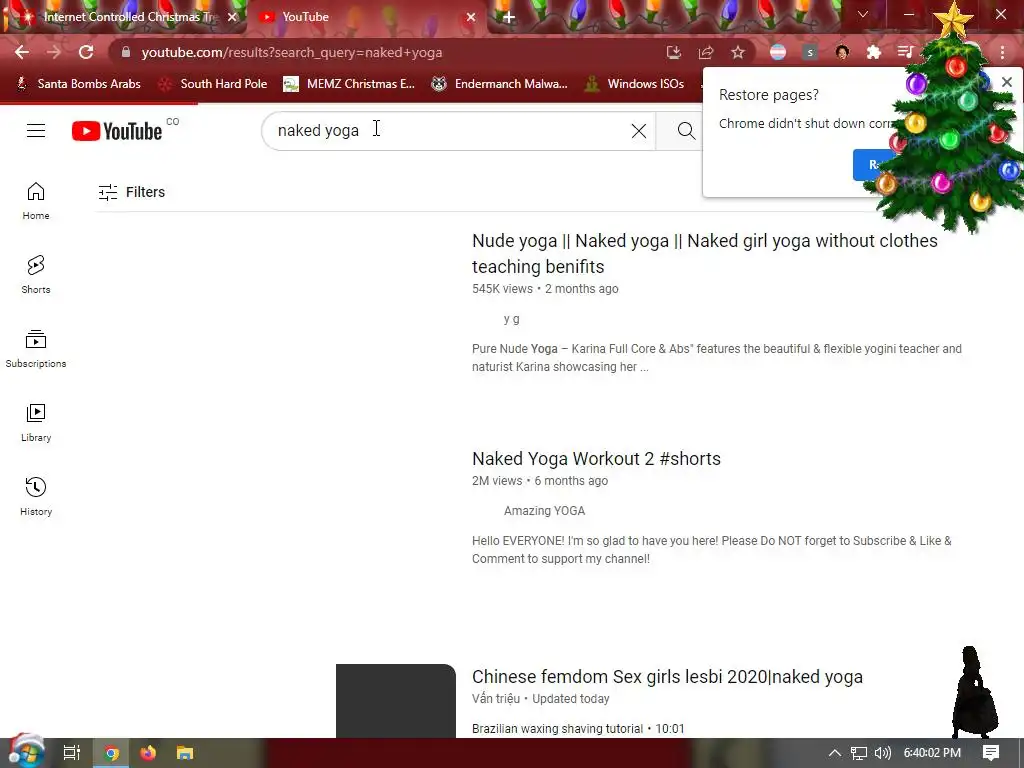The width and height of the screenshot is (1024, 768).
Task: Open History in the sidebar
Action: point(36,496)
